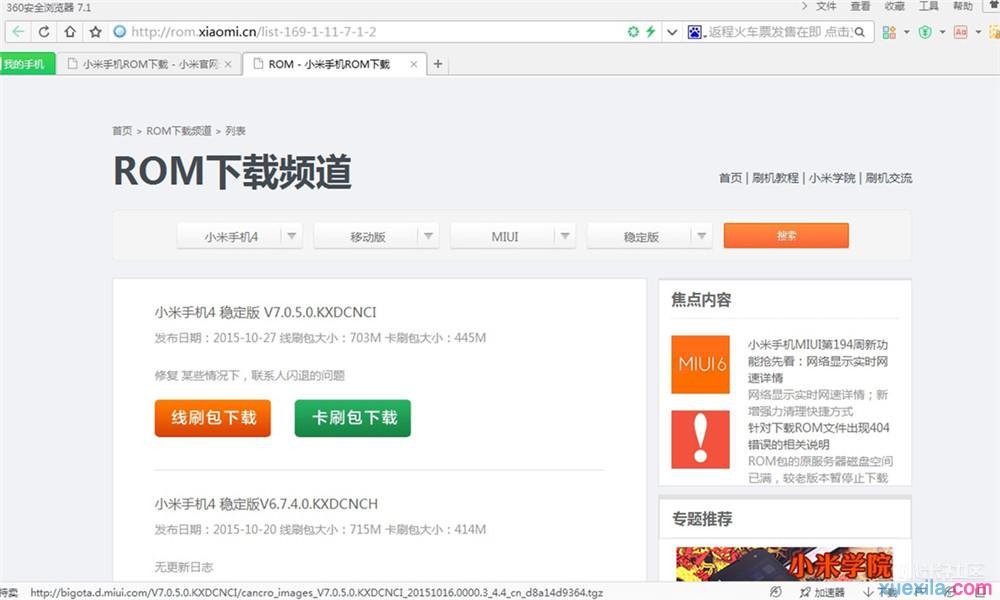Click 线刷包下载 orange button
The height and width of the screenshot is (600, 1000).
point(212,418)
